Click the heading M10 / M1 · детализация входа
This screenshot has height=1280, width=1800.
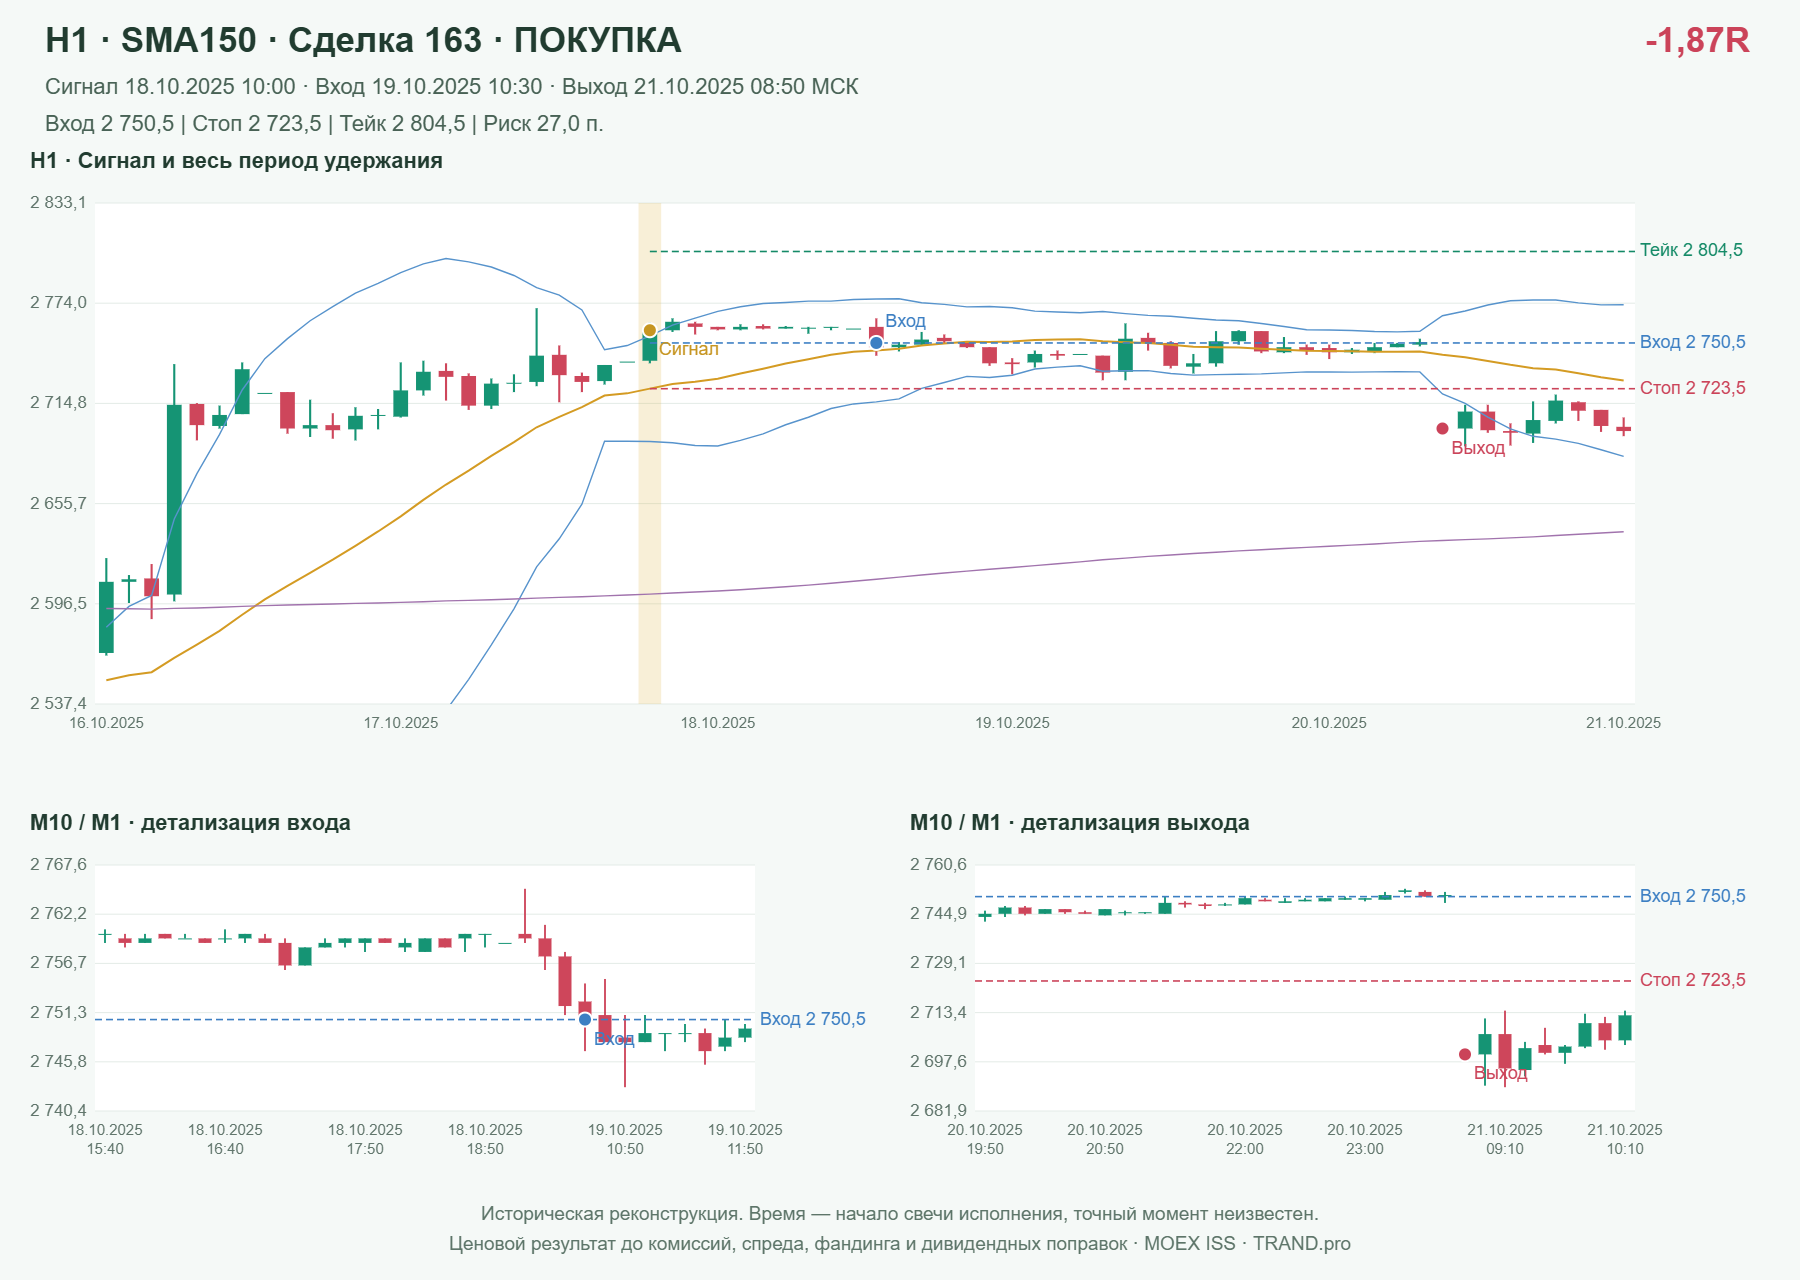(190, 823)
